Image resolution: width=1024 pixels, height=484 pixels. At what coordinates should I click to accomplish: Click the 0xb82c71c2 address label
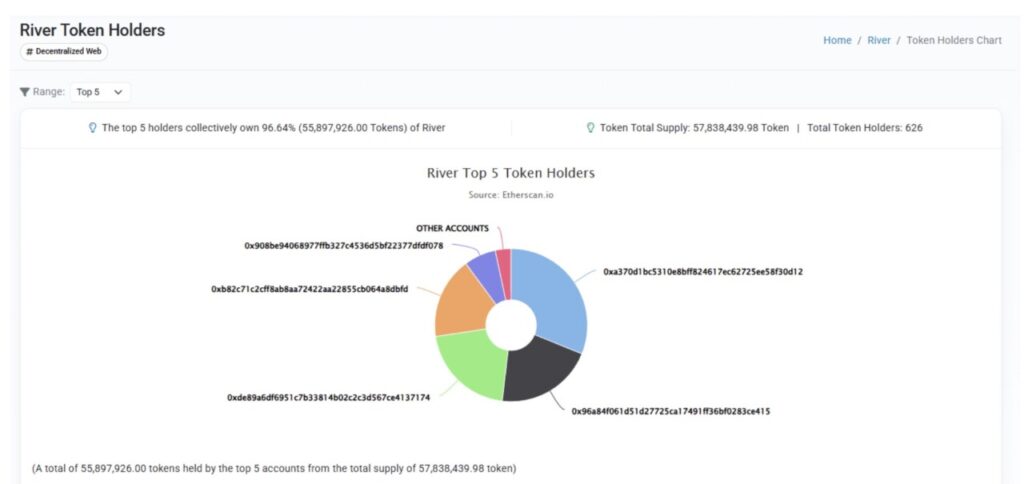coord(309,289)
